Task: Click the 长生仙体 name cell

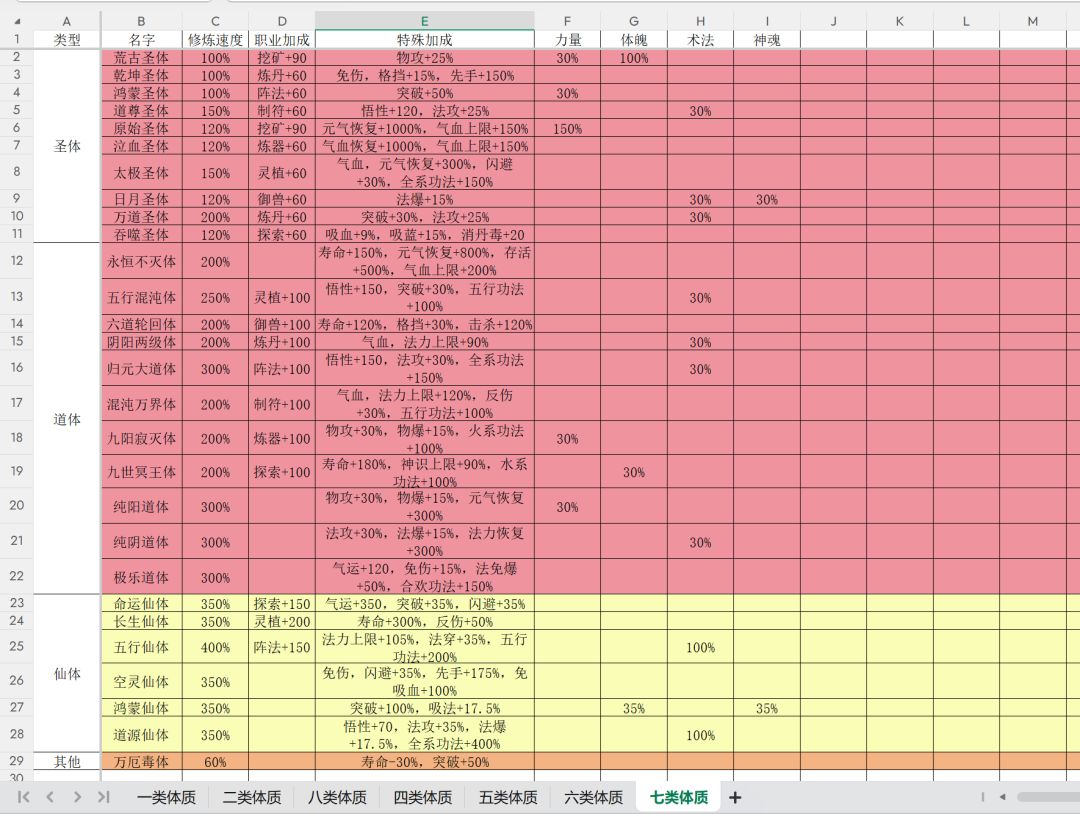Action: [x=141, y=621]
